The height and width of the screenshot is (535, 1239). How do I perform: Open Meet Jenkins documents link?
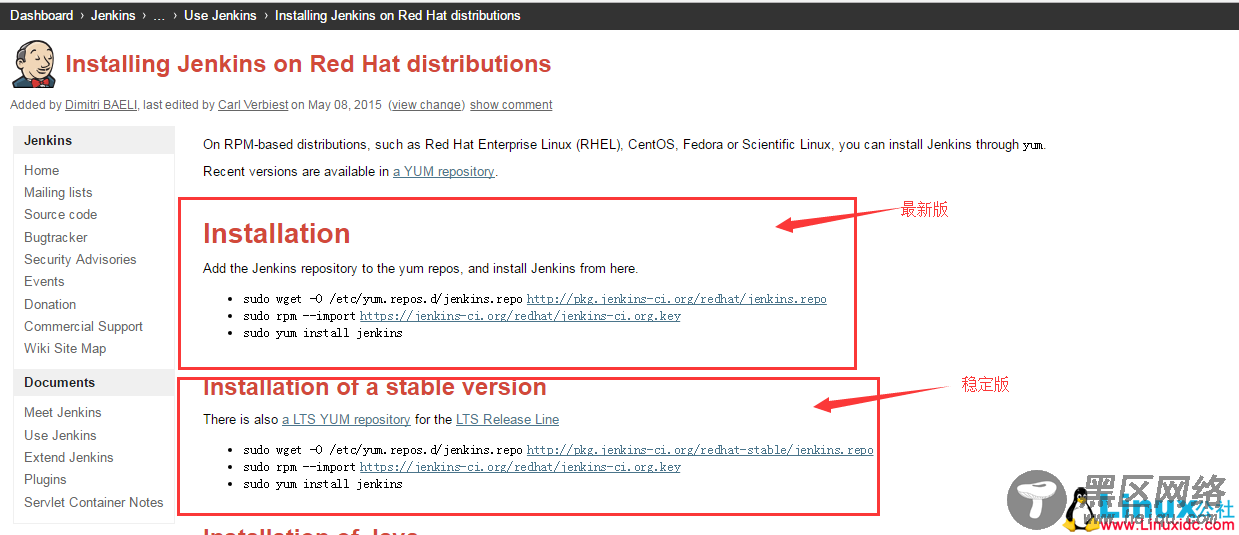(x=63, y=412)
